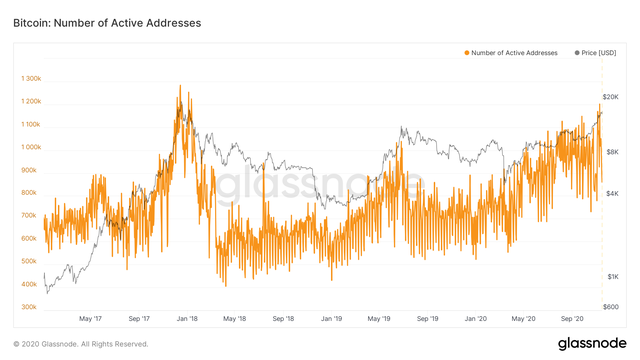Click the Sep '18 x-axis label
The width and height of the screenshot is (640, 360).
pyautogui.click(x=283, y=318)
